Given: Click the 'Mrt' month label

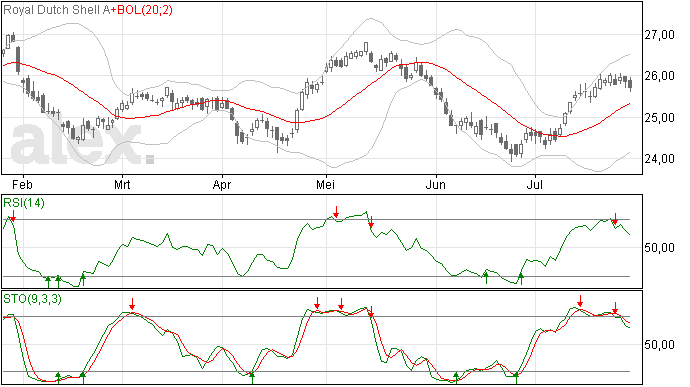Looking at the screenshot, I should pyautogui.click(x=122, y=184).
